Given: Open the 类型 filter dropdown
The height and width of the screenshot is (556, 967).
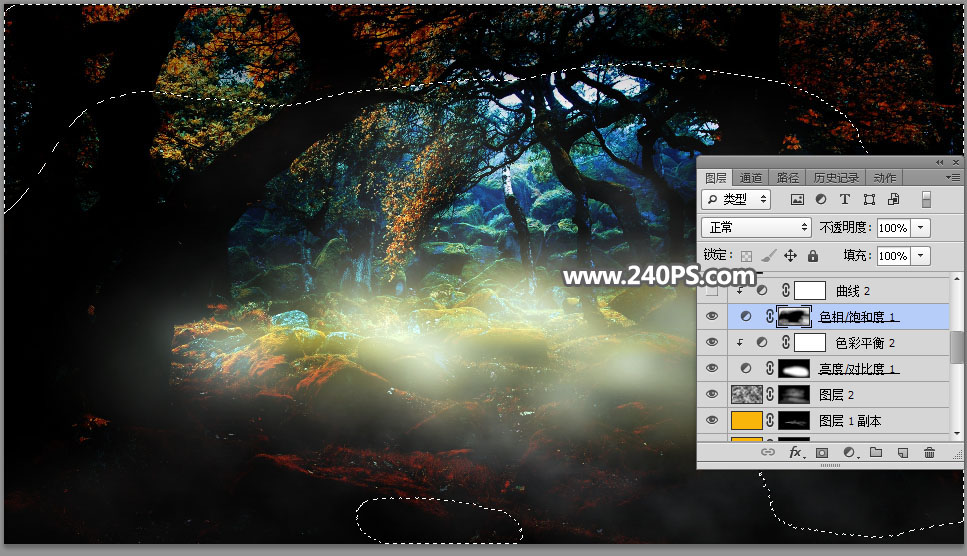Looking at the screenshot, I should coord(736,199).
